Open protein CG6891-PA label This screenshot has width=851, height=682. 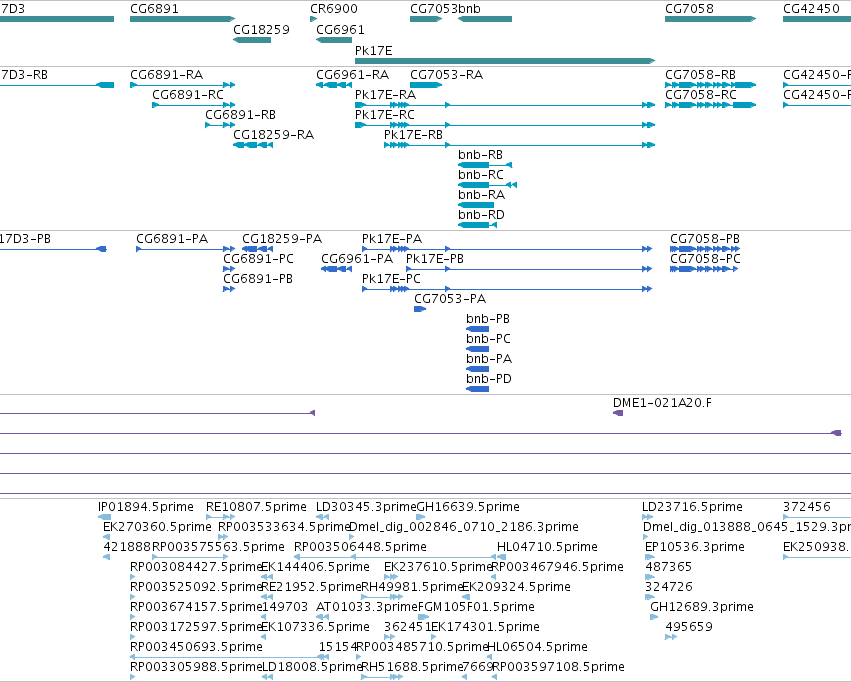172,239
